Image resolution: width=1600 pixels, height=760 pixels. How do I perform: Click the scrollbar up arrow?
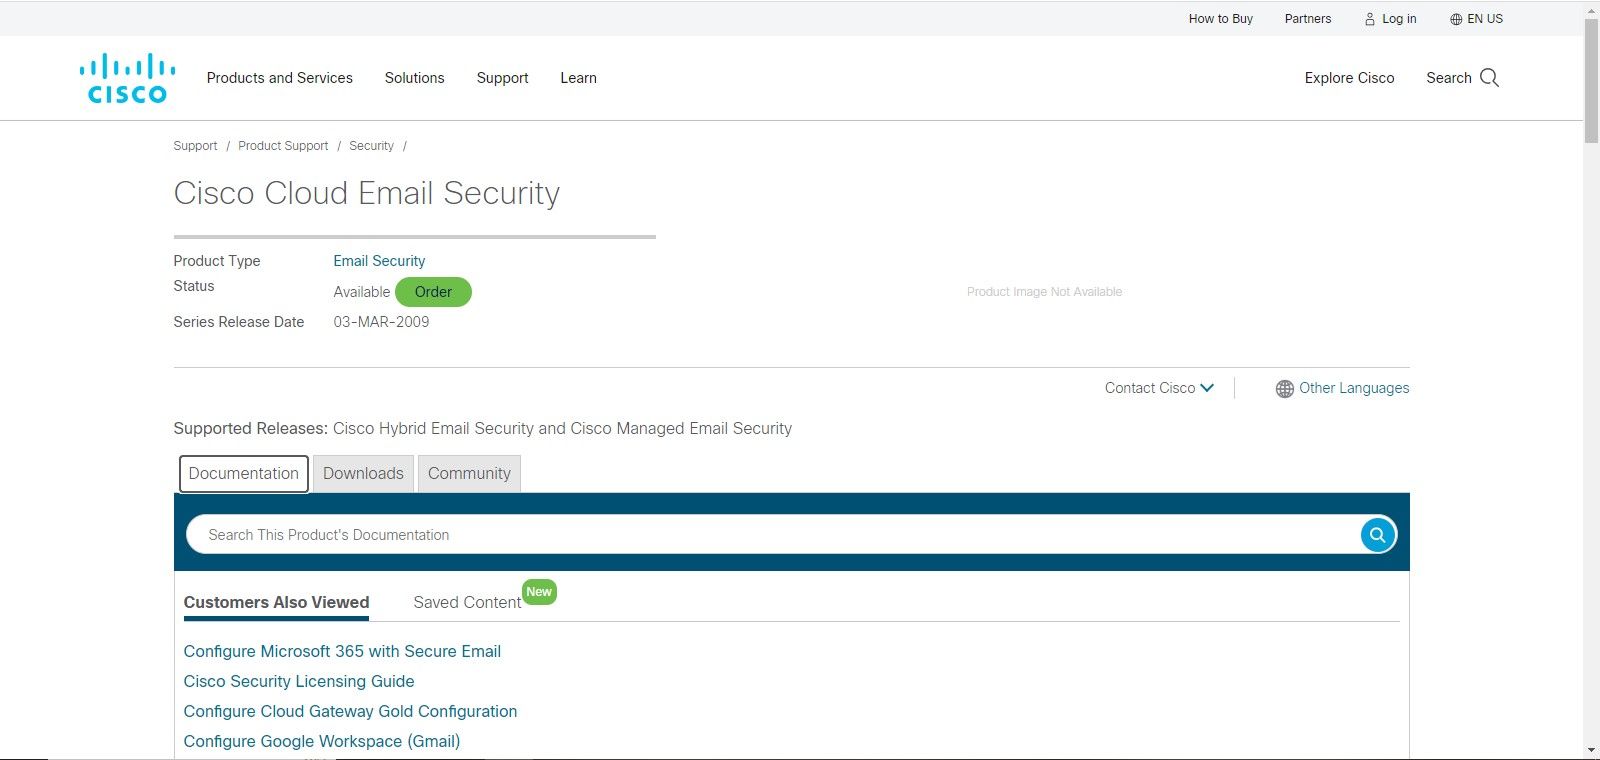coord(1591,9)
